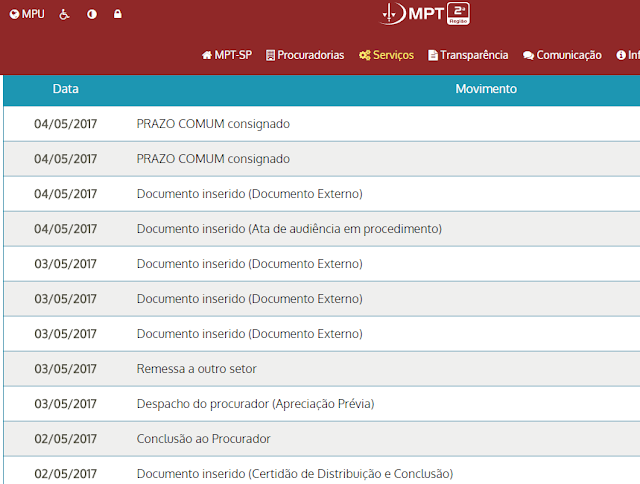Click the Data column header
Image resolution: width=640 pixels, height=484 pixels.
point(65,89)
